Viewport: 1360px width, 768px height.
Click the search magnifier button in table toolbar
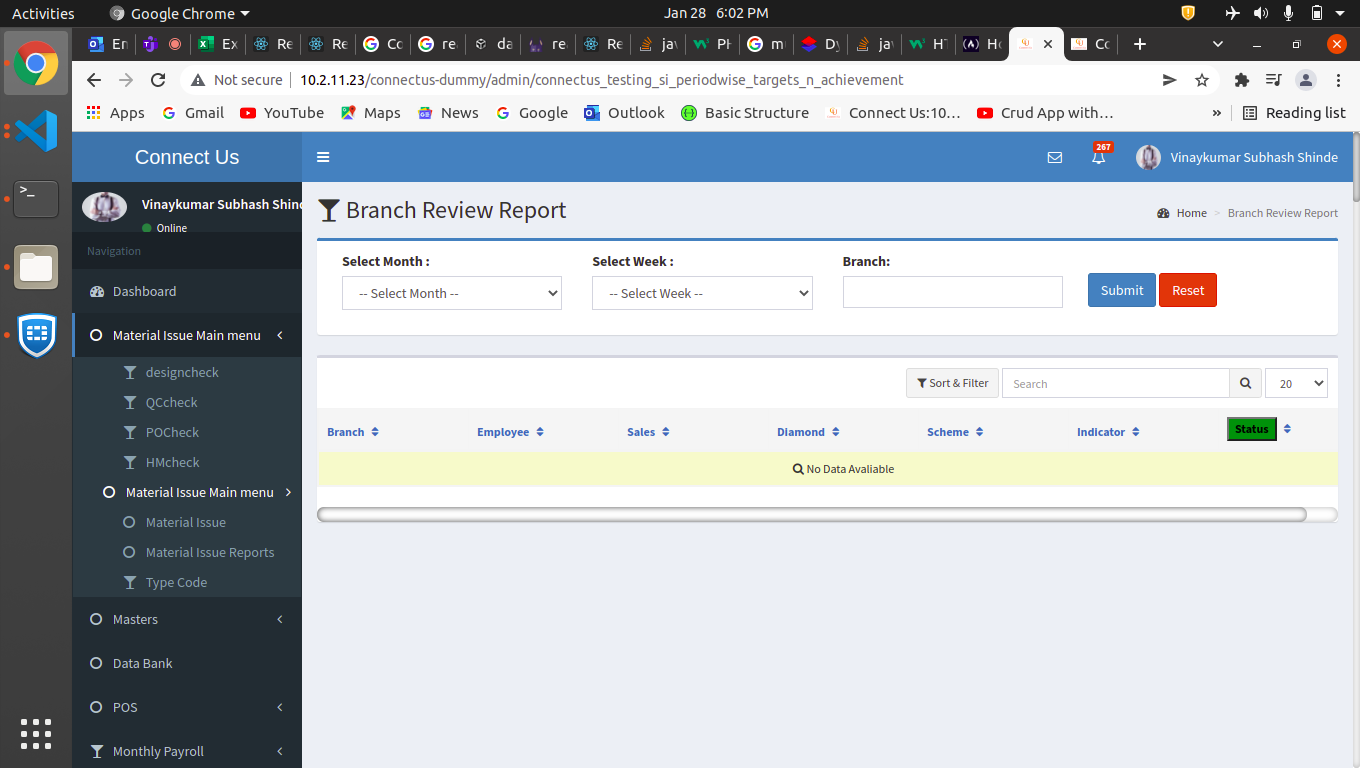pyautogui.click(x=1245, y=383)
